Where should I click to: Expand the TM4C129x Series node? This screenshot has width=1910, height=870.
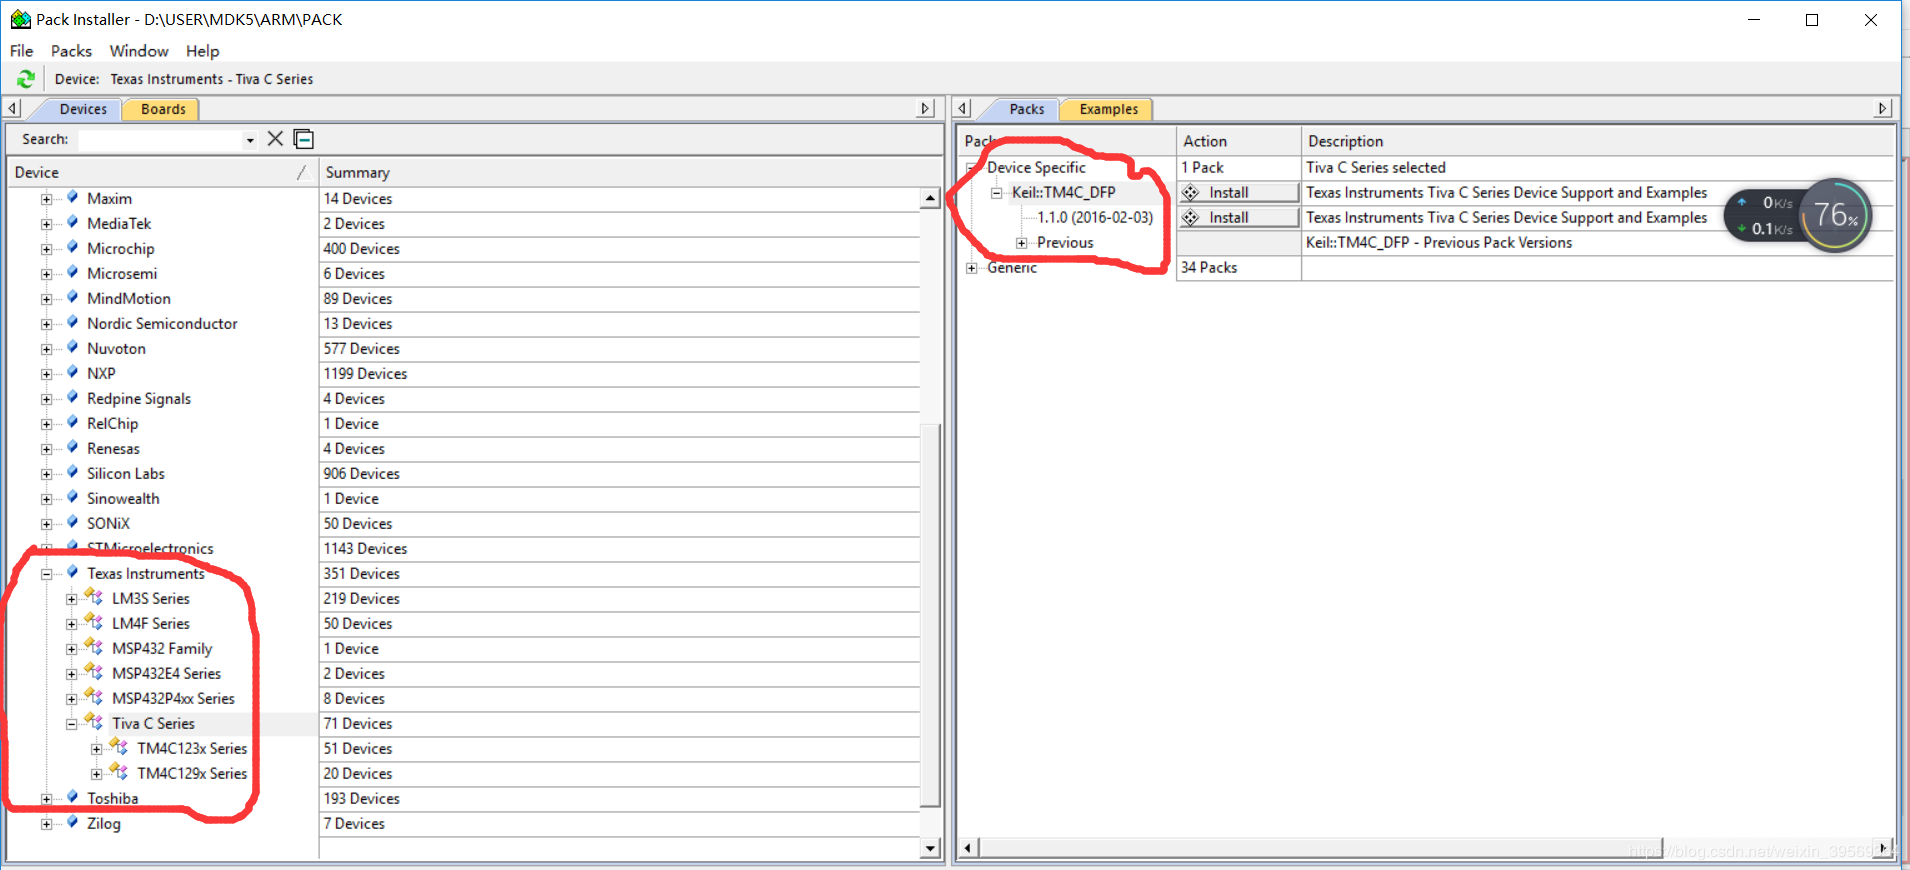pos(96,774)
